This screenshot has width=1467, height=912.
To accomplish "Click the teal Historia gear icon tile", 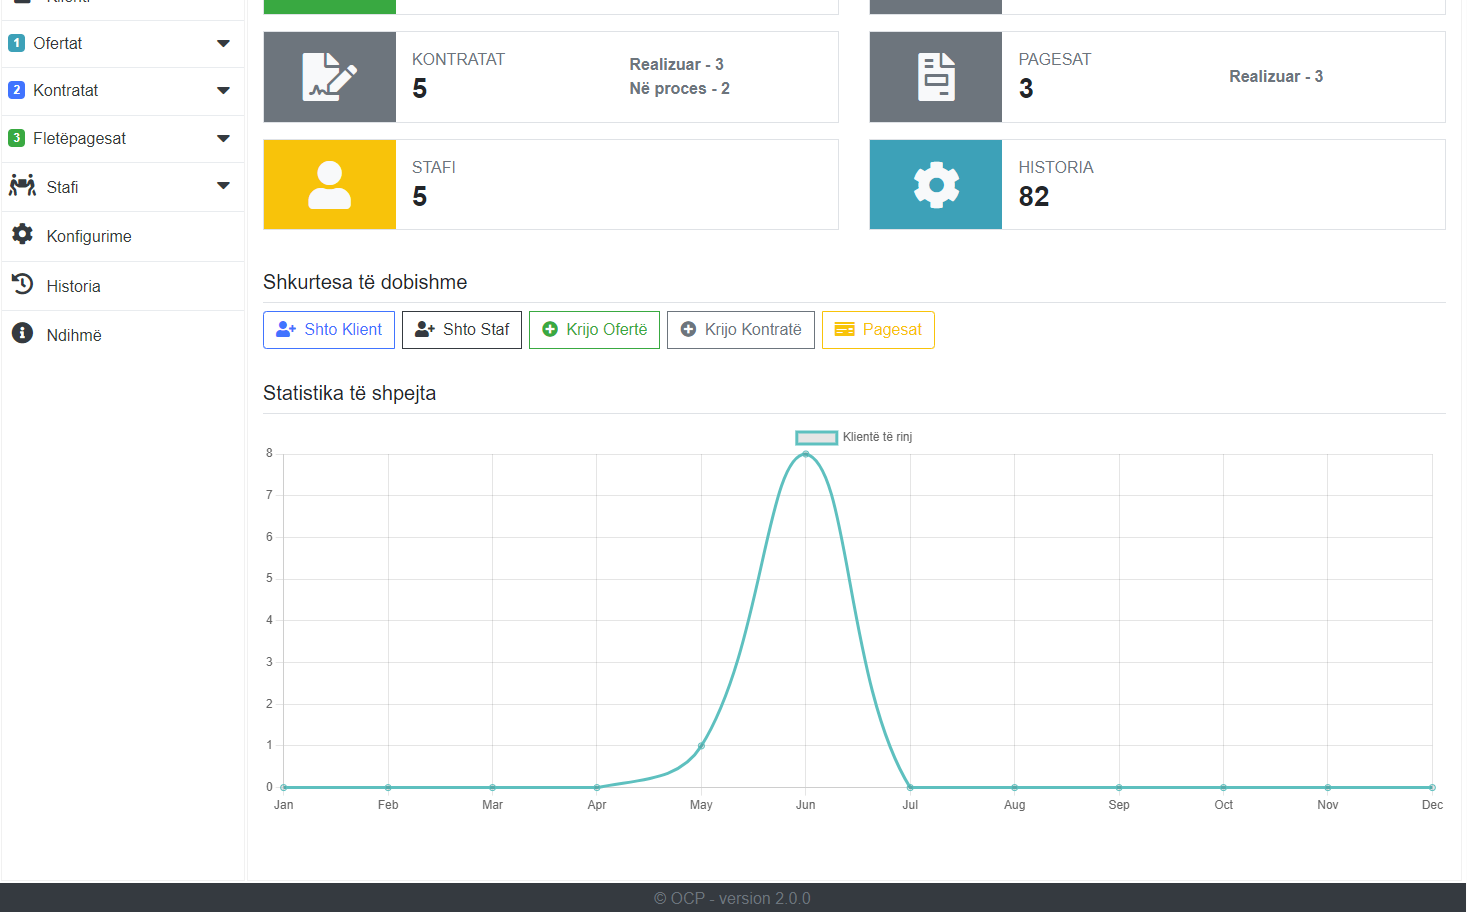I will [936, 185].
